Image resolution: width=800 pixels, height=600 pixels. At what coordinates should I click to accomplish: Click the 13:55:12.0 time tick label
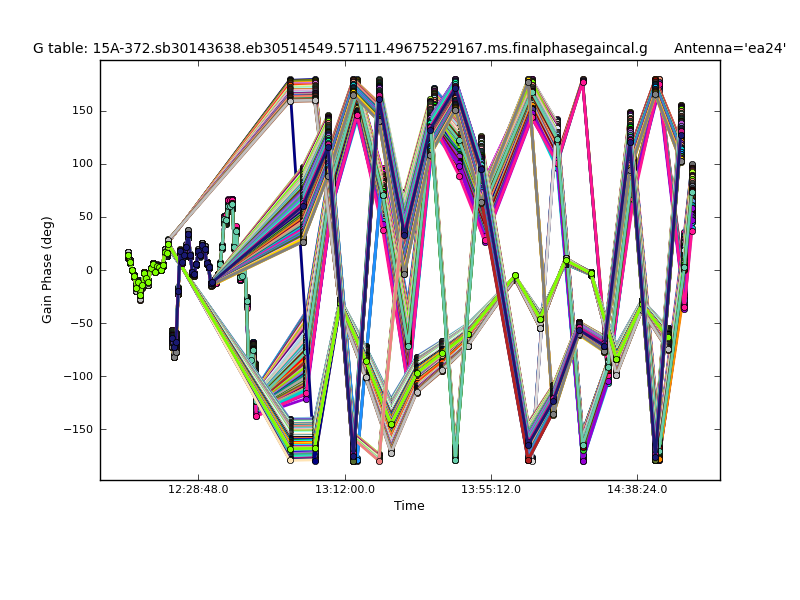pyautogui.click(x=491, y=489)
